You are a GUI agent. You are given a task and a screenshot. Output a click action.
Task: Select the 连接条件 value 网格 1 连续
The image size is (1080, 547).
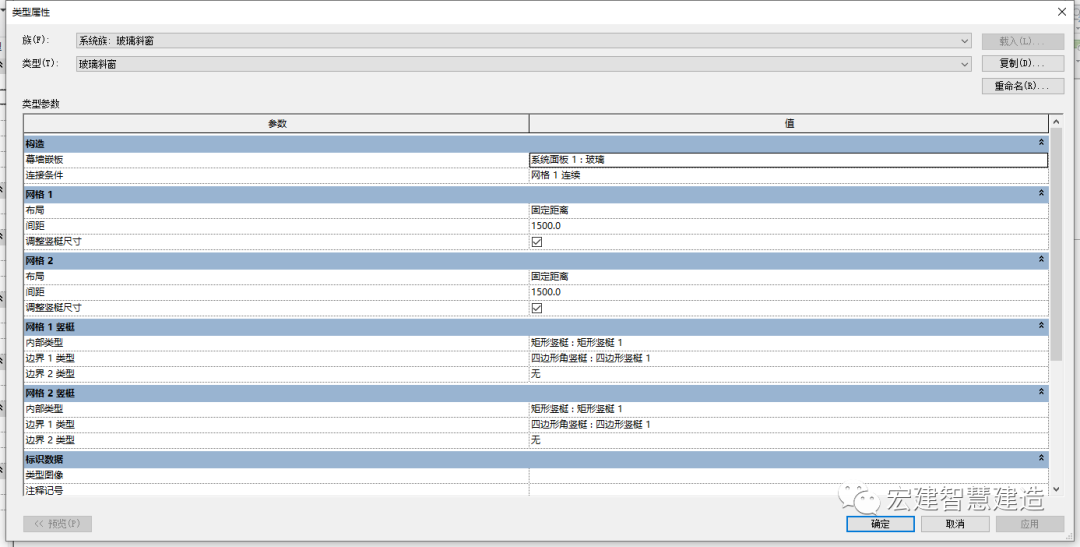coord(789,175)
